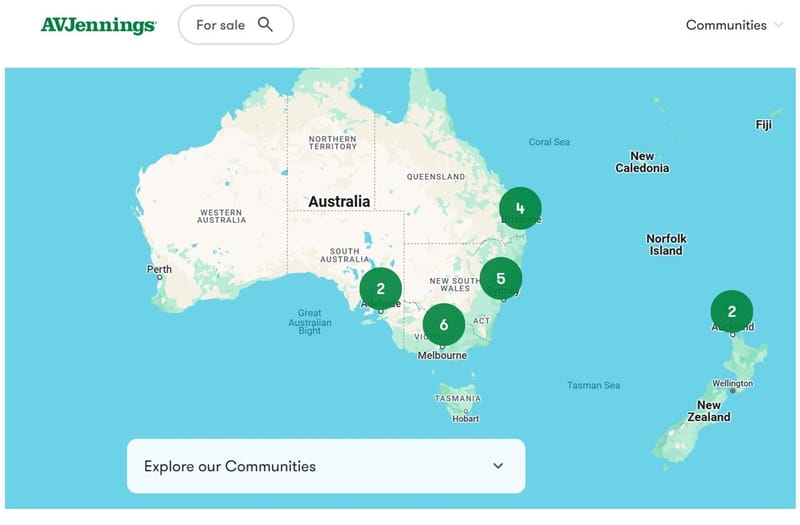This screenshot has width=800, height=525.
Task: Click the magnifying glass search icon
Action: pyautogui.click(x=265, y=25)
